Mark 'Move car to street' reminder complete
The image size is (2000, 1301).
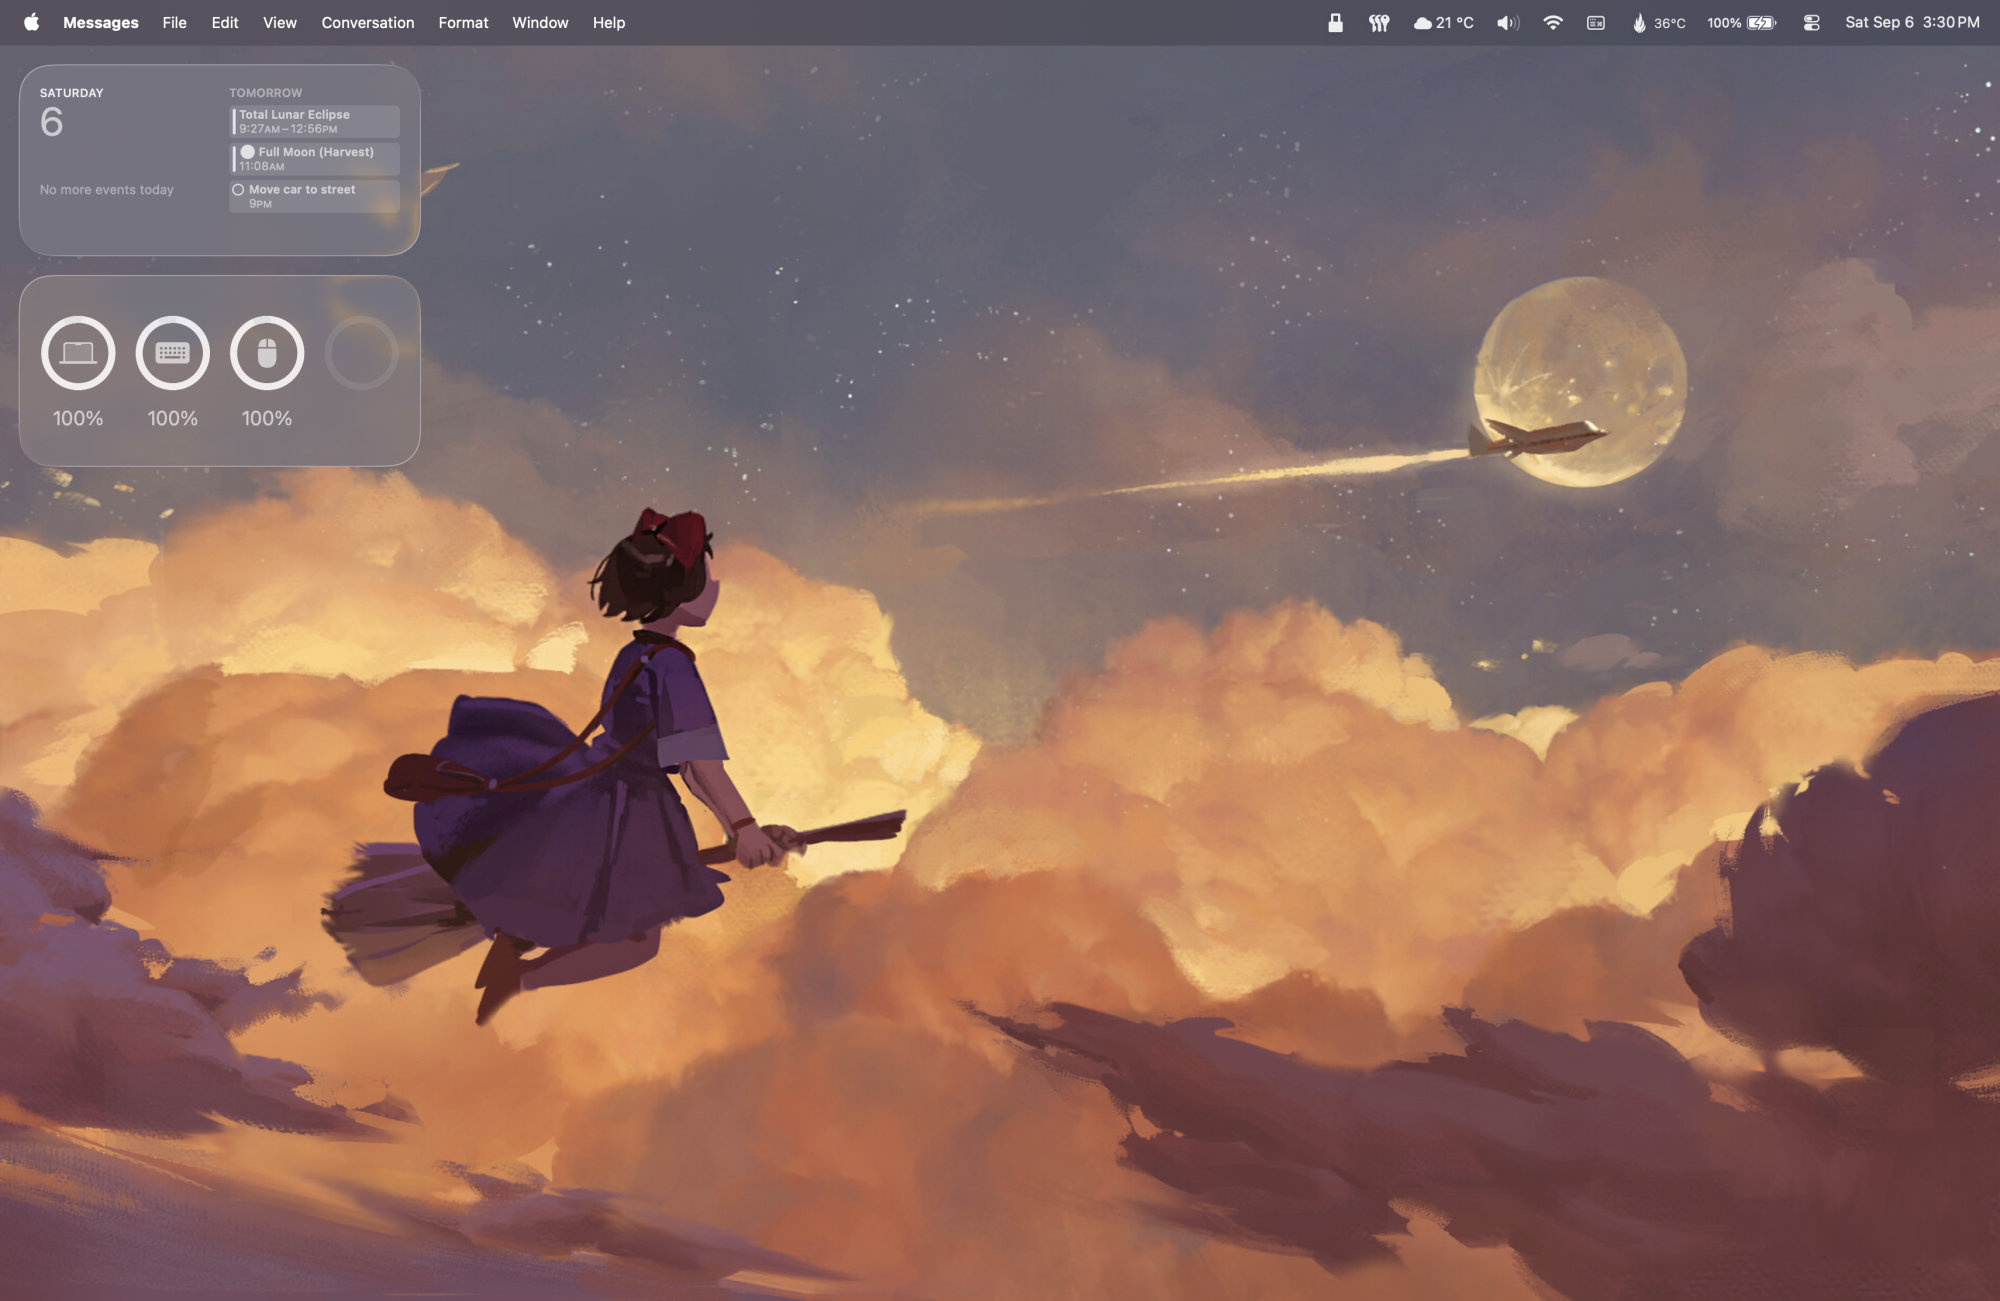[x=238, y=190]
